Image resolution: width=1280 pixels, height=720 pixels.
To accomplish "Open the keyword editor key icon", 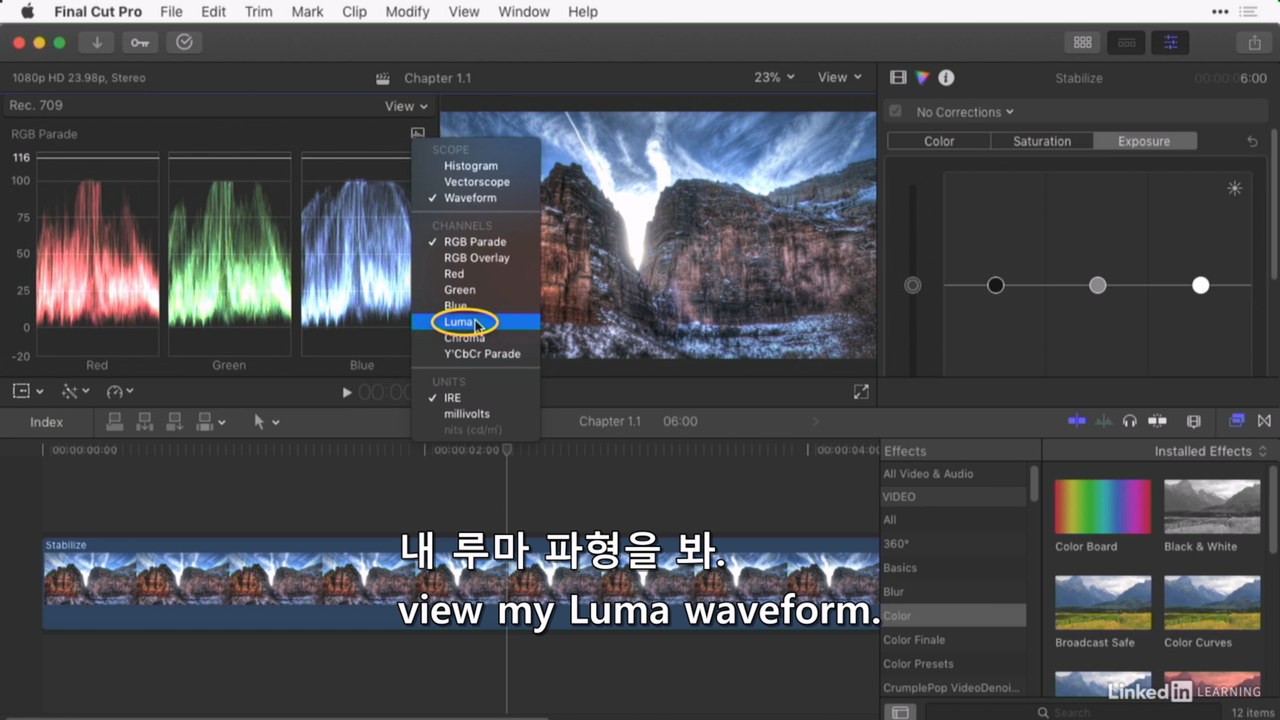I will (140, 42).
